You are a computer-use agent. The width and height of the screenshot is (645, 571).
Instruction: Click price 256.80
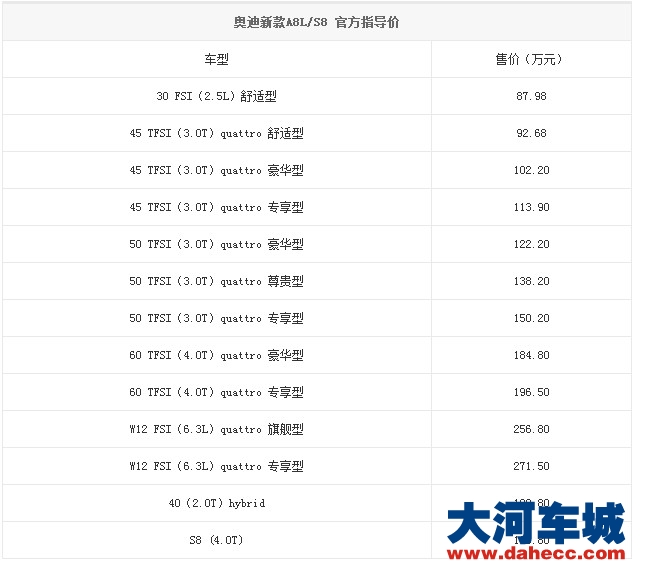pyautogui.click(x=531, y=429)
